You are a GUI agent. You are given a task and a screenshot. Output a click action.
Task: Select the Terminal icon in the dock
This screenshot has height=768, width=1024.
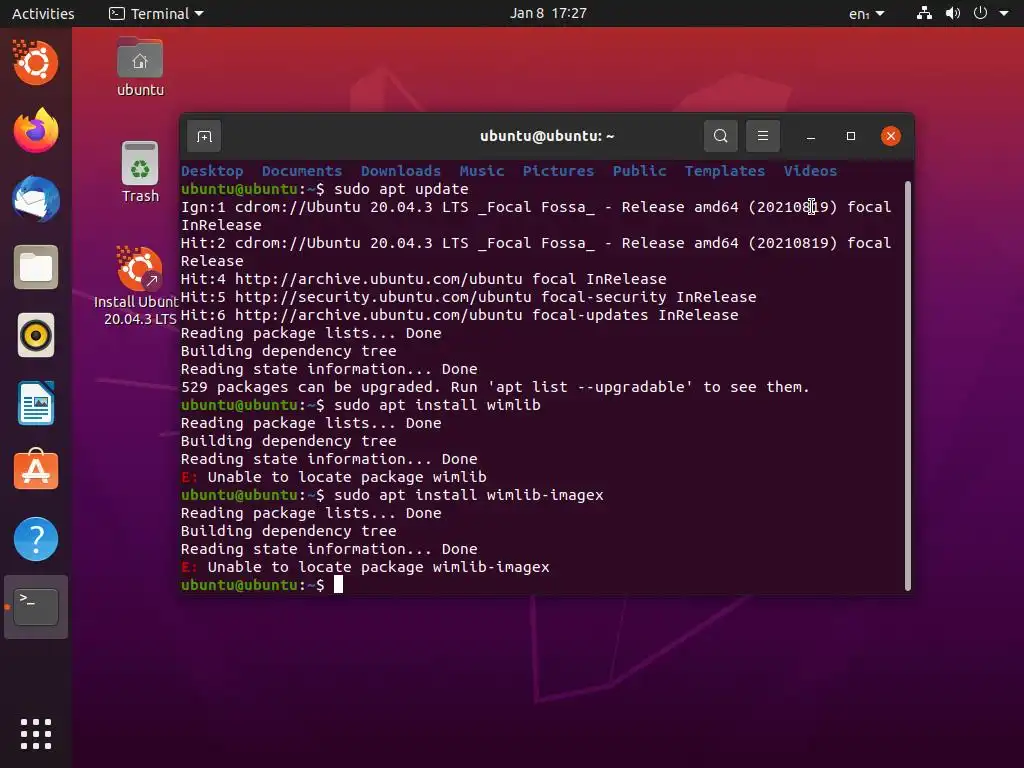(x=35, y=607)
